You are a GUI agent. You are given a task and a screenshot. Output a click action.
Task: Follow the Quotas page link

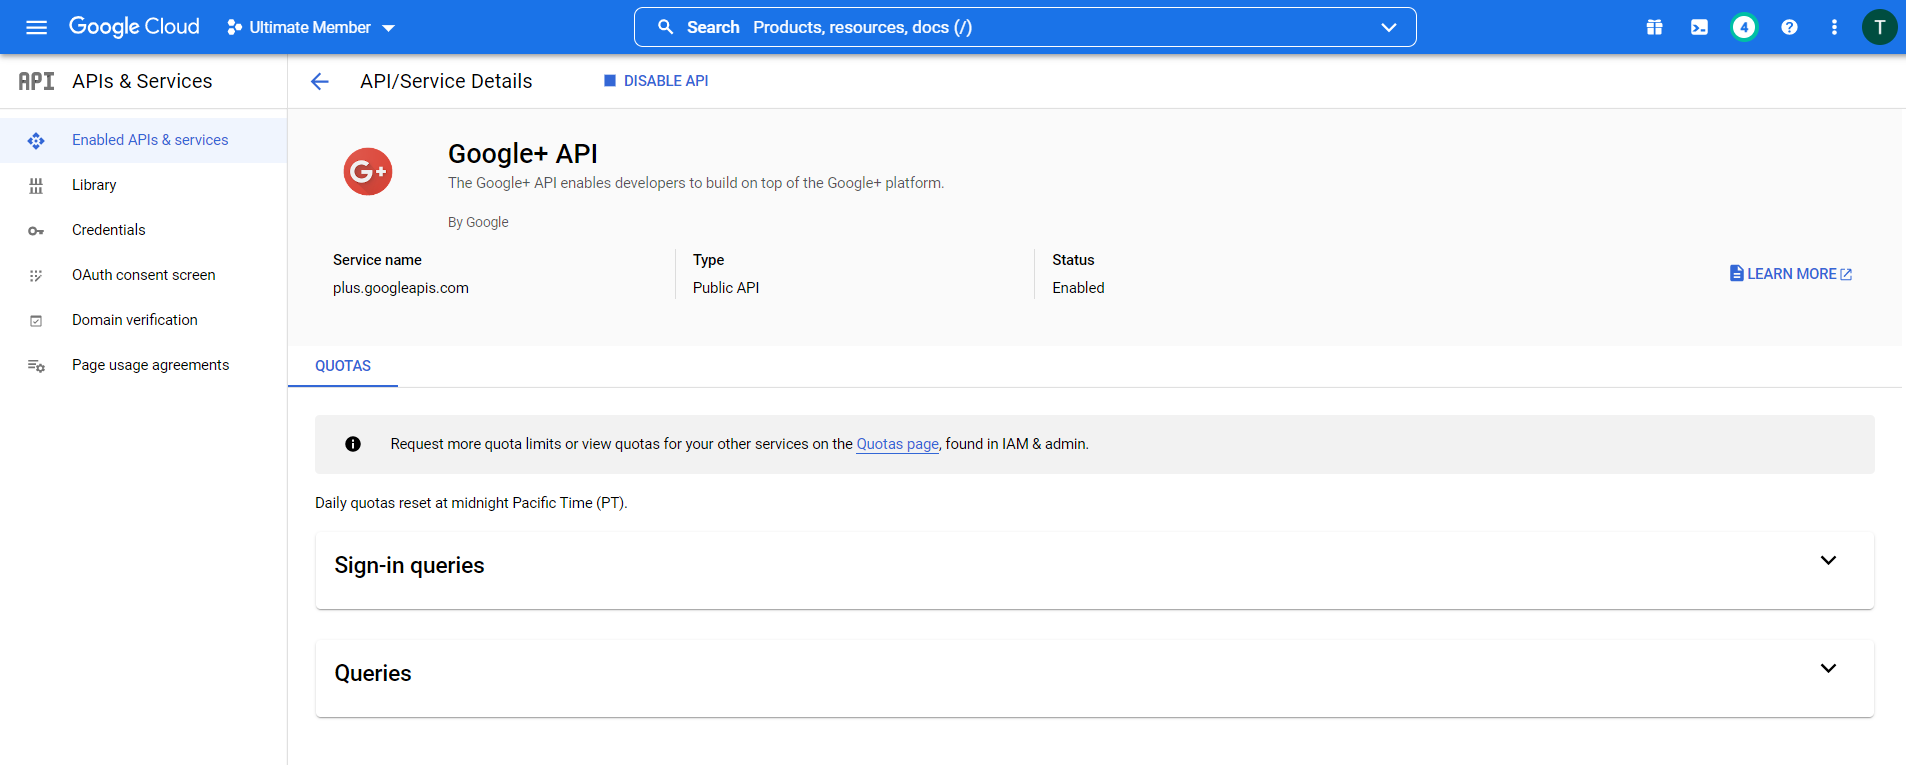(898, 444)
